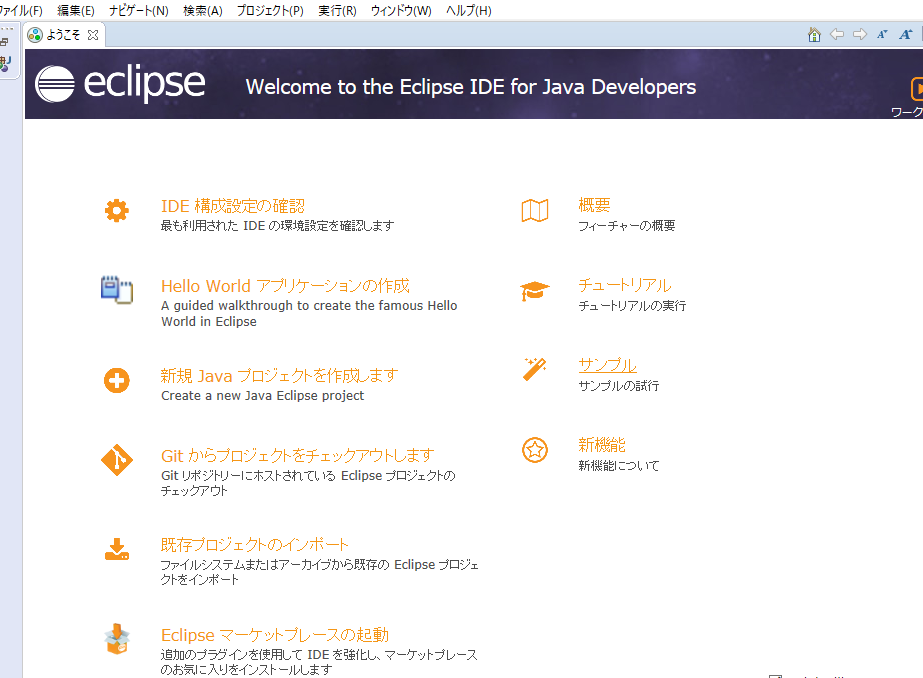923x678 pixels.
Task: Click the text 'チュートリアルの実行'
Action: click(x=632, y=306)
